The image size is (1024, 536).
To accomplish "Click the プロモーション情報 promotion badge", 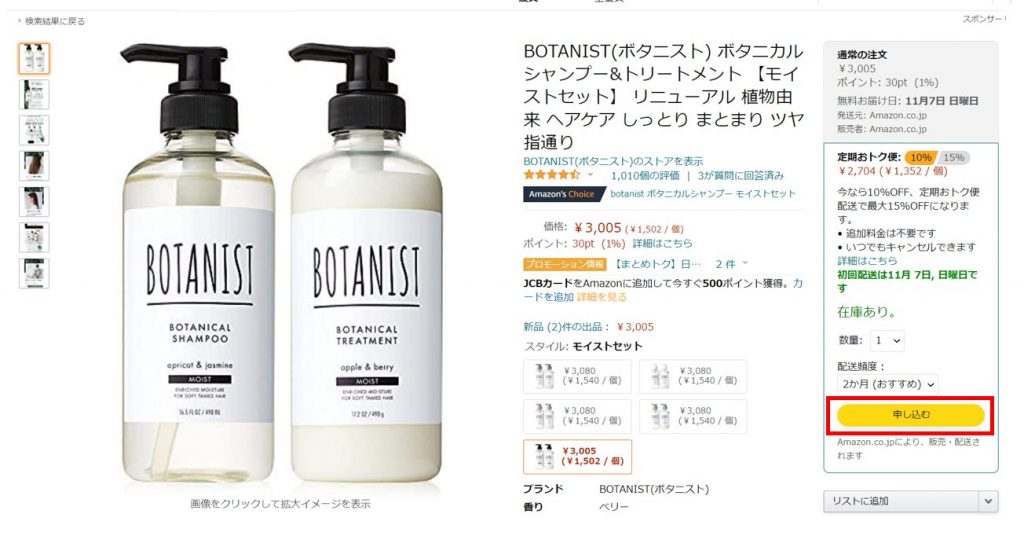I will pos(564,264).
